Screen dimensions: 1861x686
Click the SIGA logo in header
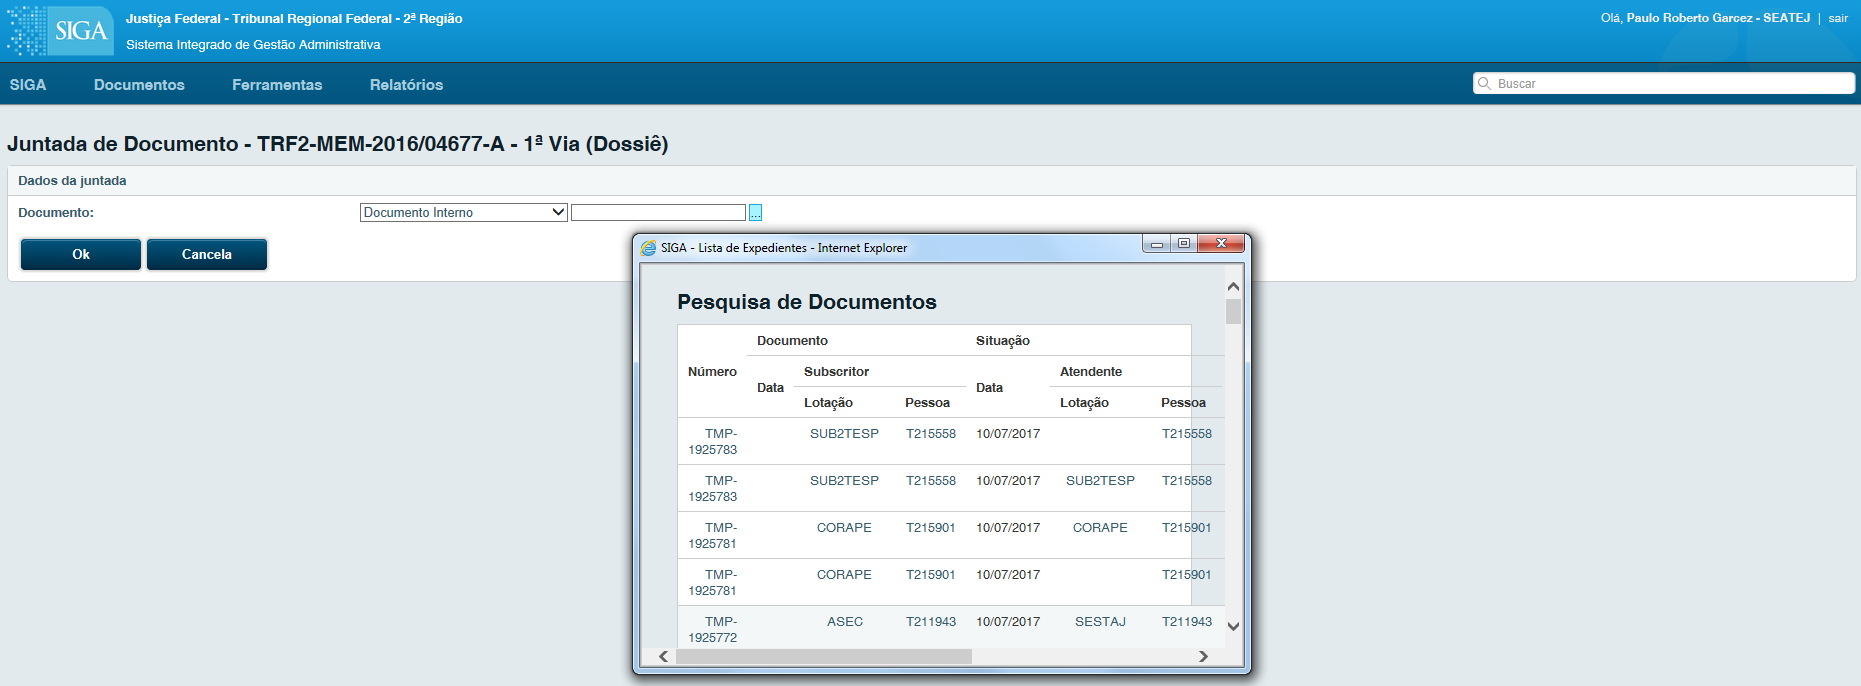[x=60, y=30]
